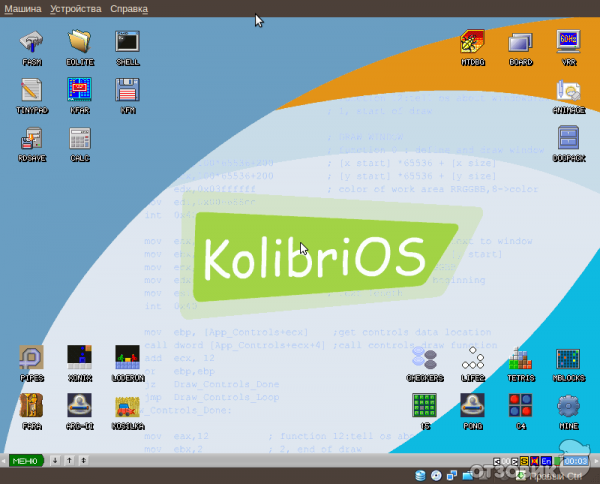This screenshot has height=484, width=600.
Task: Click the 00:03 taskbar clock
Action: click(x=576, y=461)
